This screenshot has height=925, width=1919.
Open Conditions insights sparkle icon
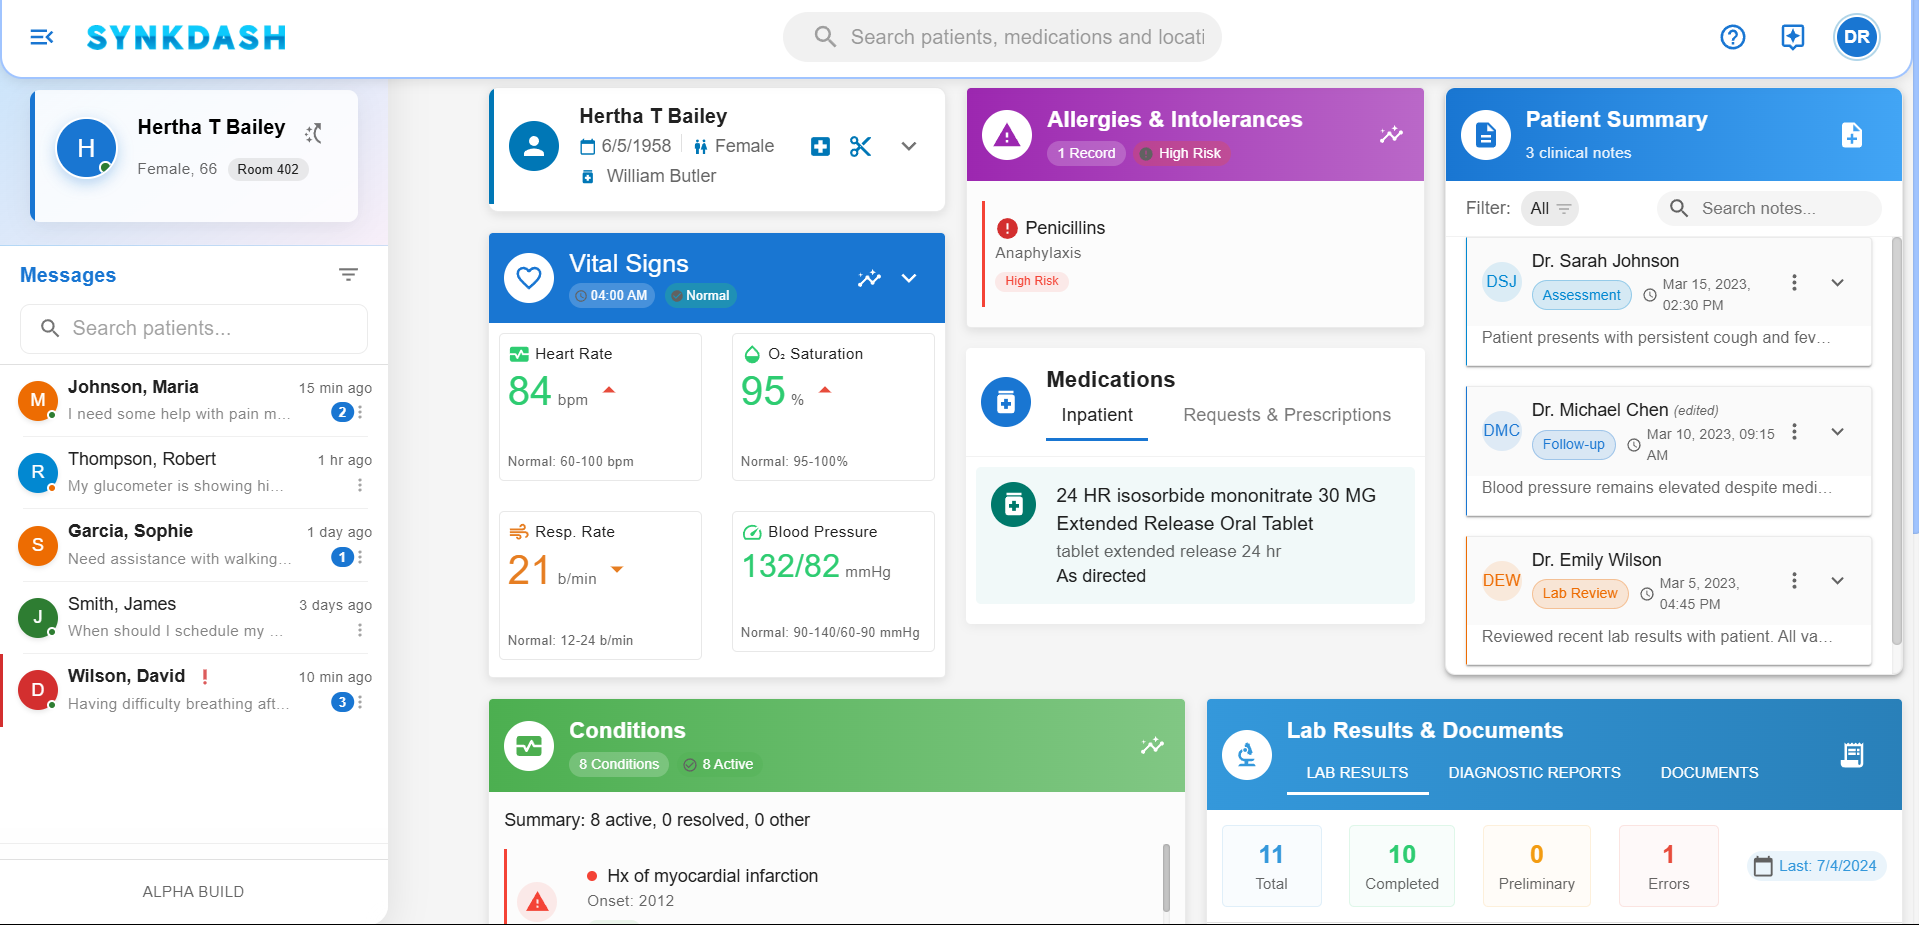click(x=1152, y=745)
